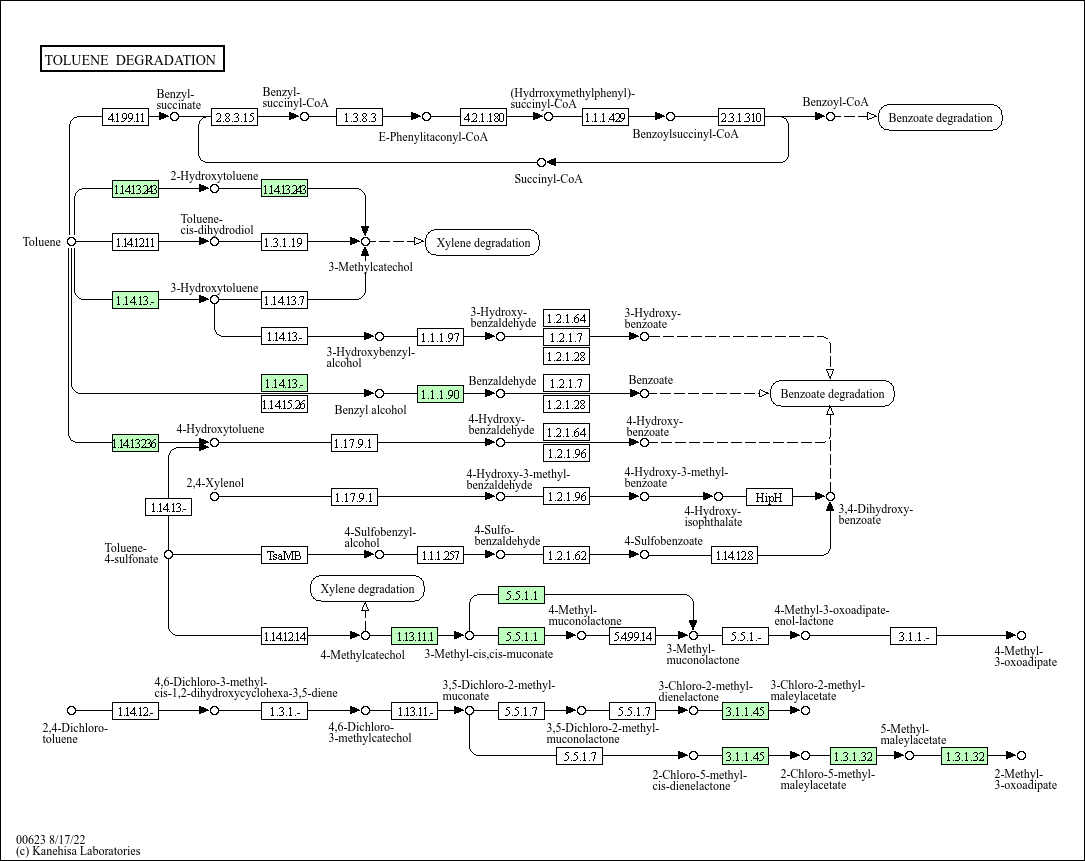Open the 1.3.1.19 enzyme entry
Viewport: 1085px width, 861px height.
pos(284,242)
